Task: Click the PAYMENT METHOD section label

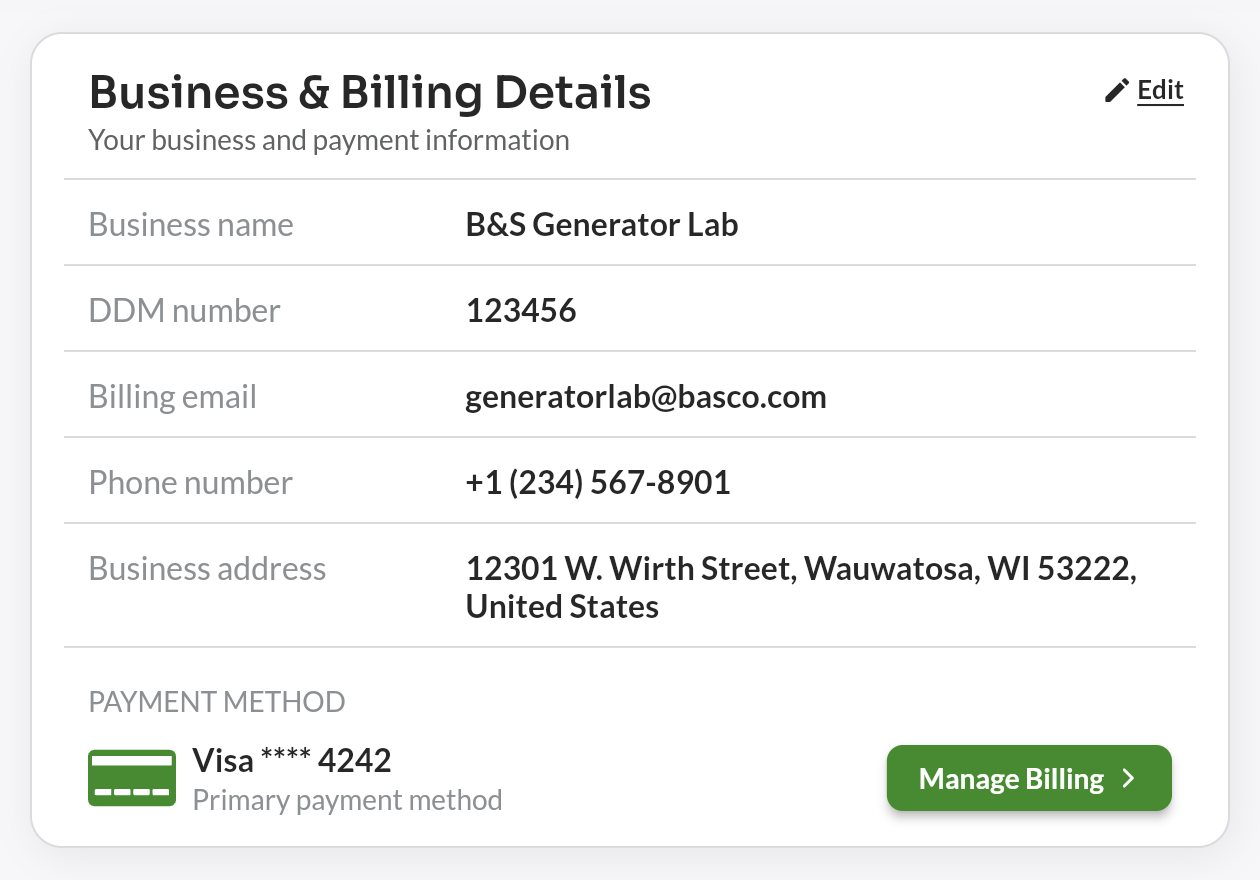Action: tap(217, 702)
